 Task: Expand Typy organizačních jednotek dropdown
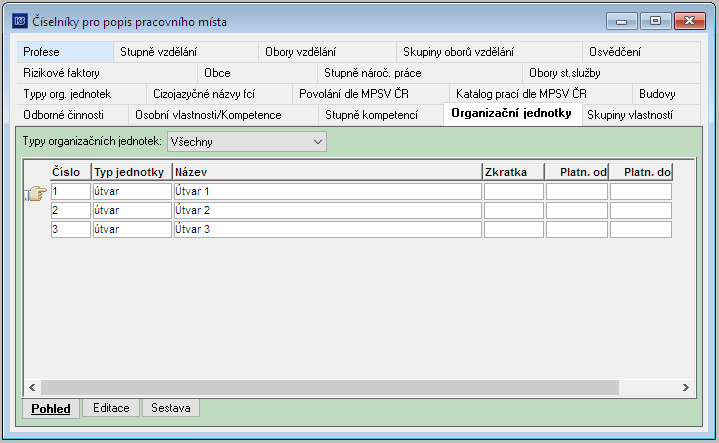coord(247,142)
